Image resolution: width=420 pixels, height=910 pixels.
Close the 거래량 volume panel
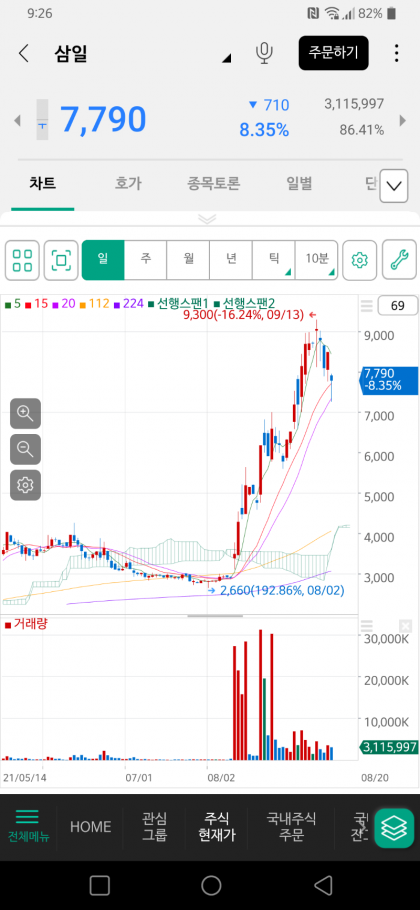[405, 626]
